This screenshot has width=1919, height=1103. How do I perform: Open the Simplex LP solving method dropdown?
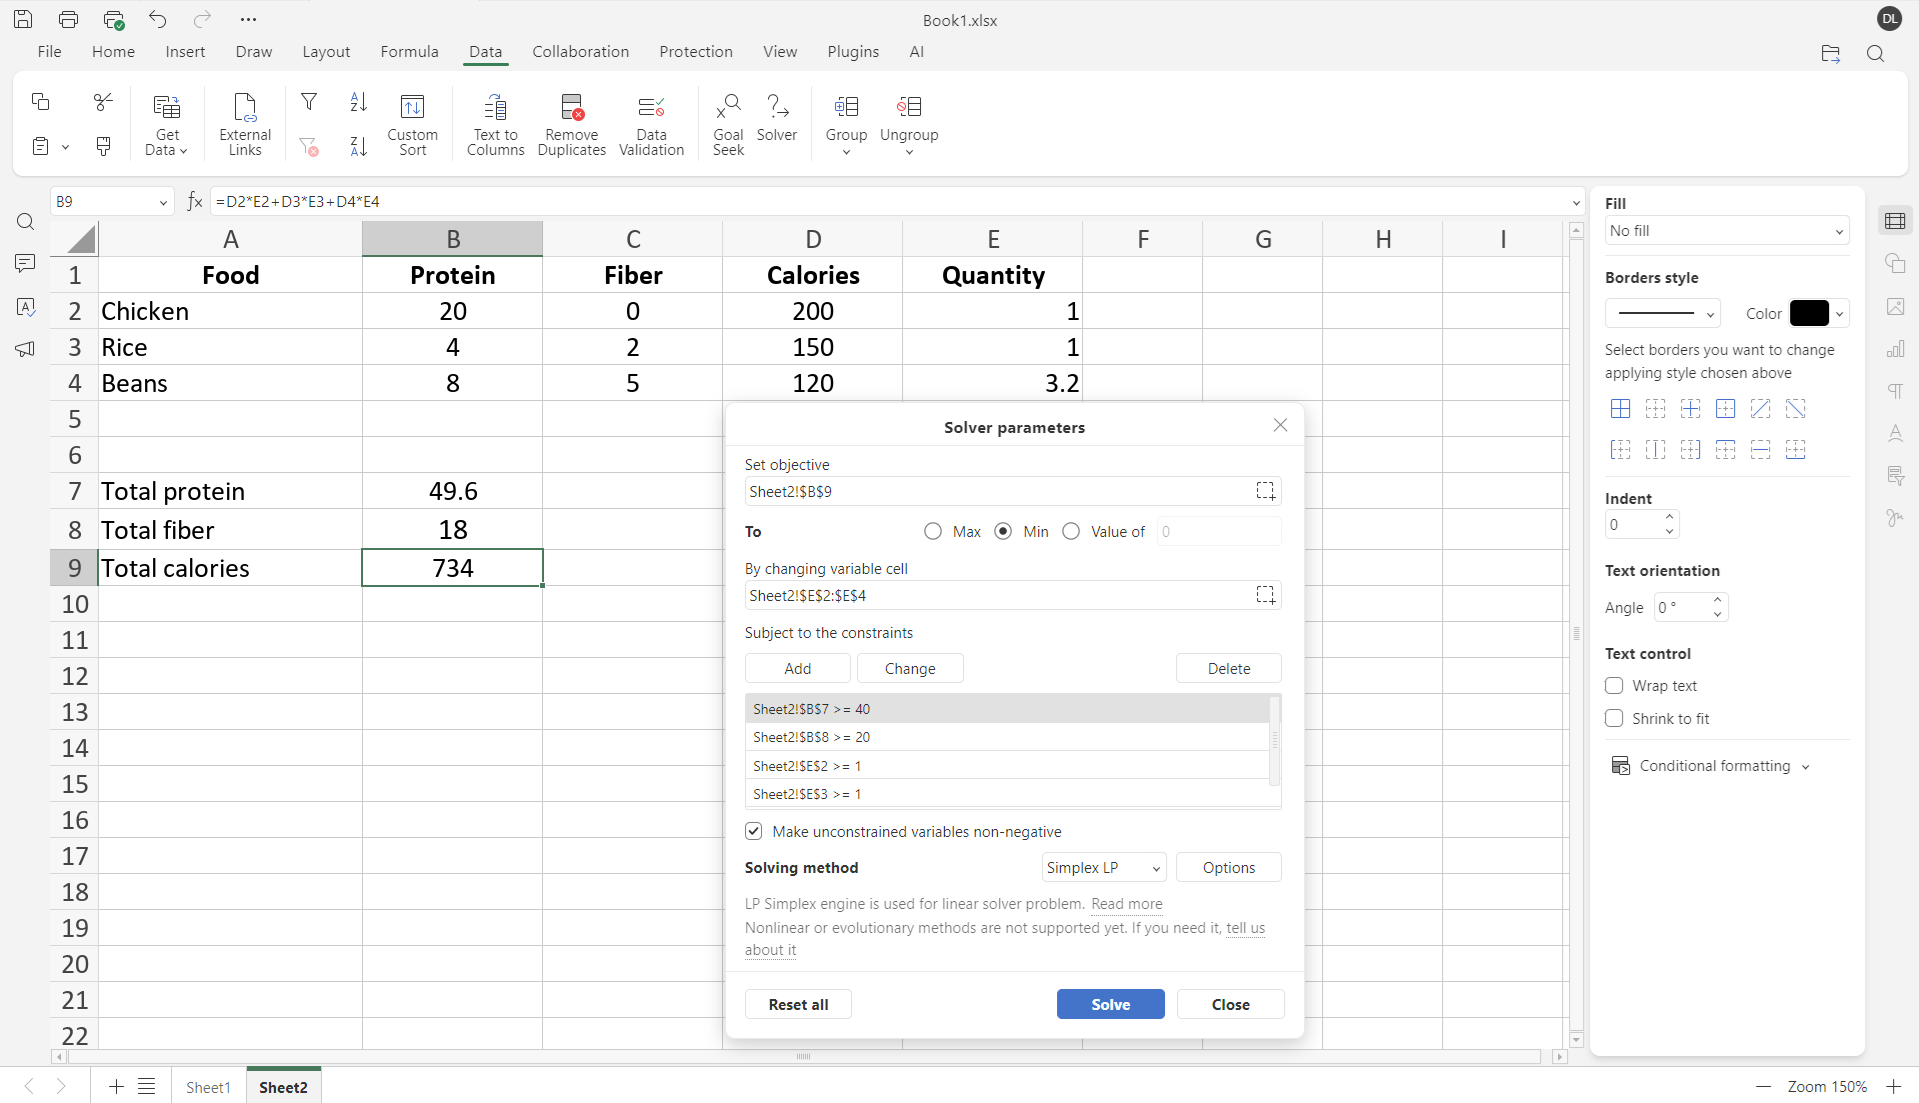(x=1103, y=868)
